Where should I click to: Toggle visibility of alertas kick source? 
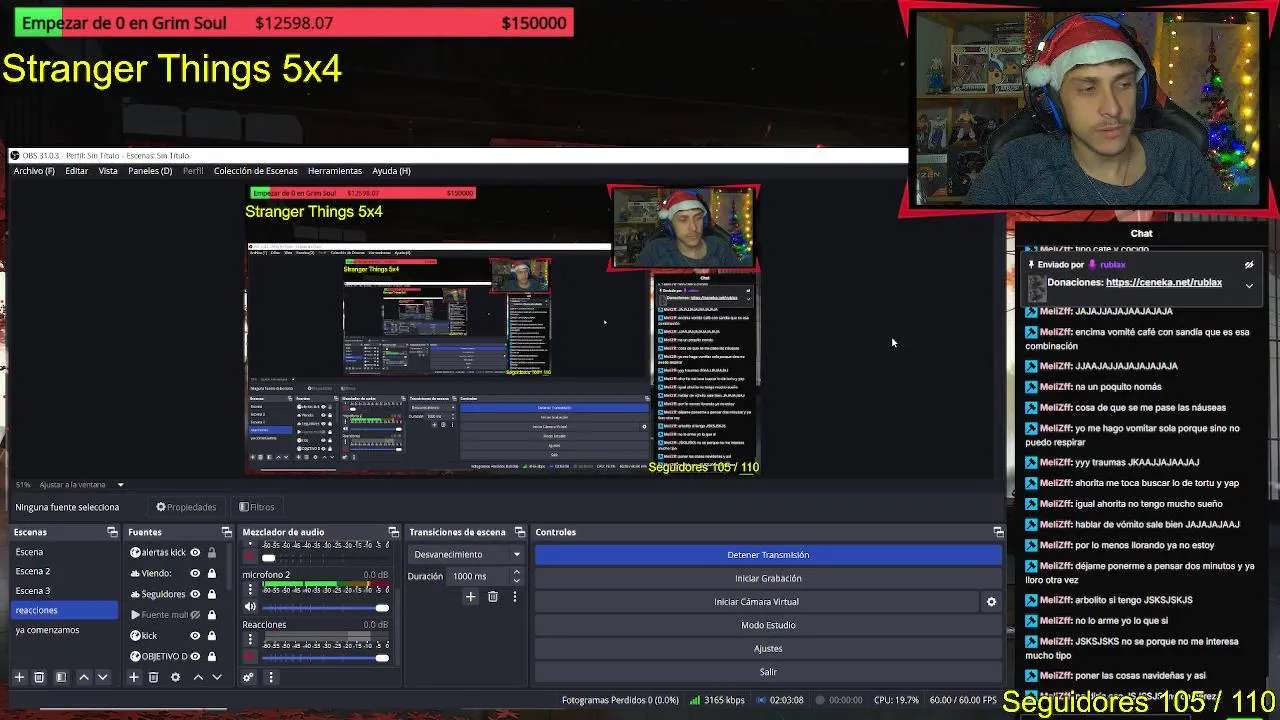[195, 552]
